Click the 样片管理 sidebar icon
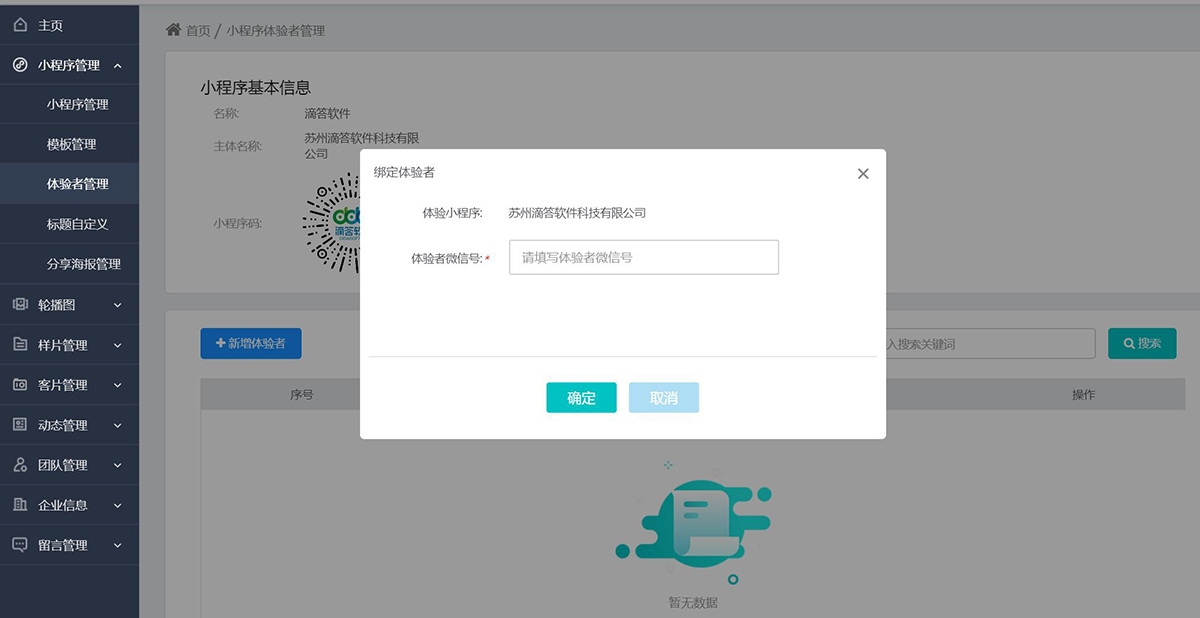1200x618 pixels. [20, 345]
